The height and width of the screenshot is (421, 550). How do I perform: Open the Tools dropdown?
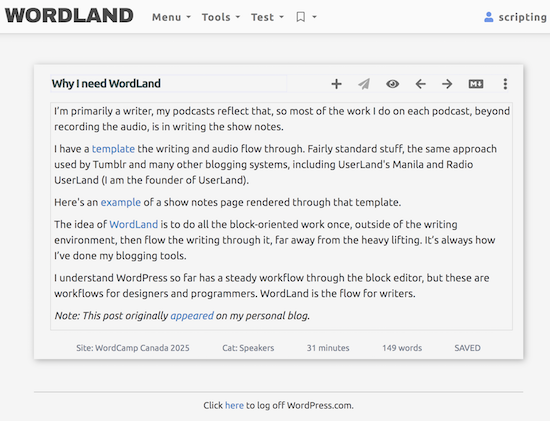(x=221, y=17)
